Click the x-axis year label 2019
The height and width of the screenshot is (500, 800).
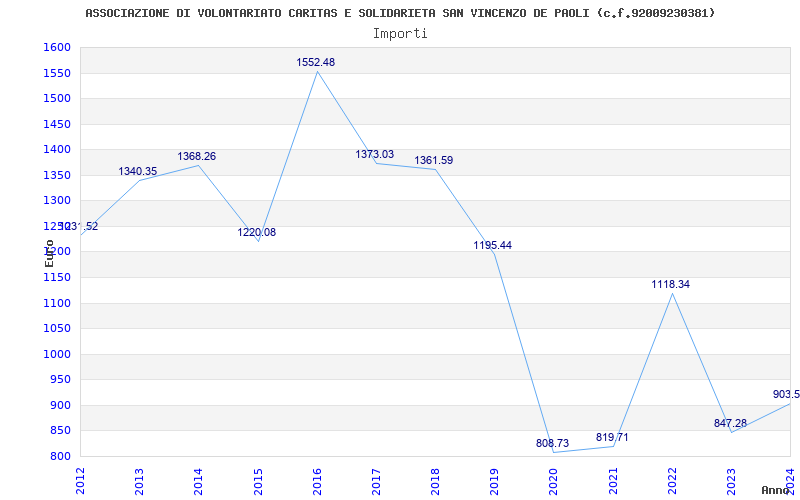coord(494,481)
